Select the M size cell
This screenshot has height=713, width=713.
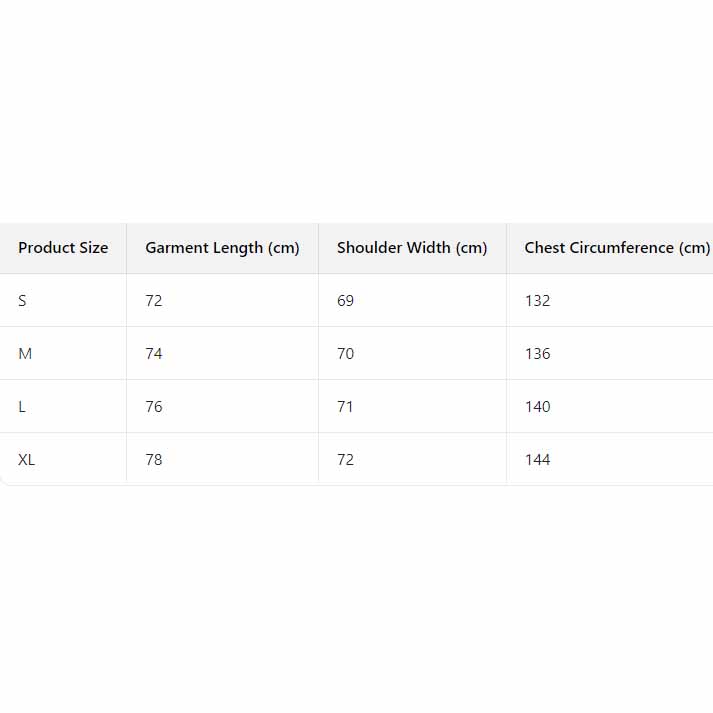[26, 354]
